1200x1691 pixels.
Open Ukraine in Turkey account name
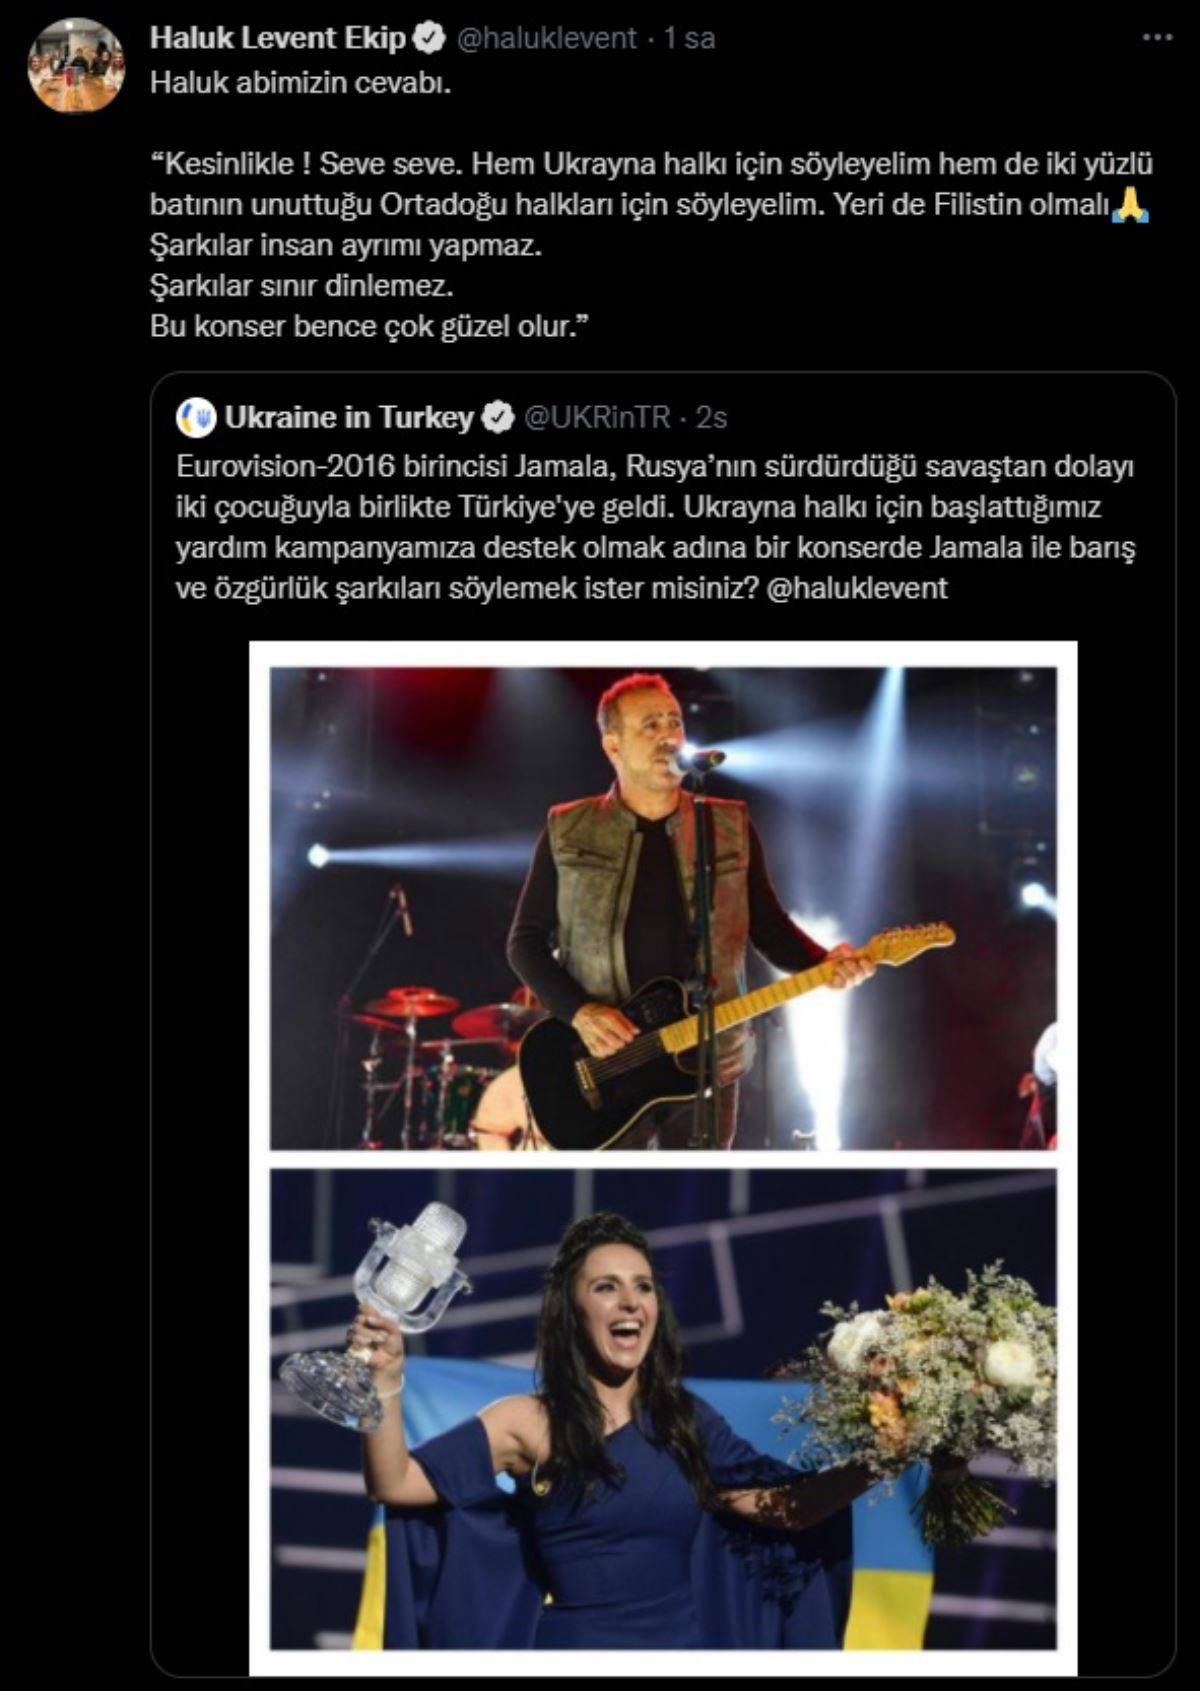tap(349, 417)
